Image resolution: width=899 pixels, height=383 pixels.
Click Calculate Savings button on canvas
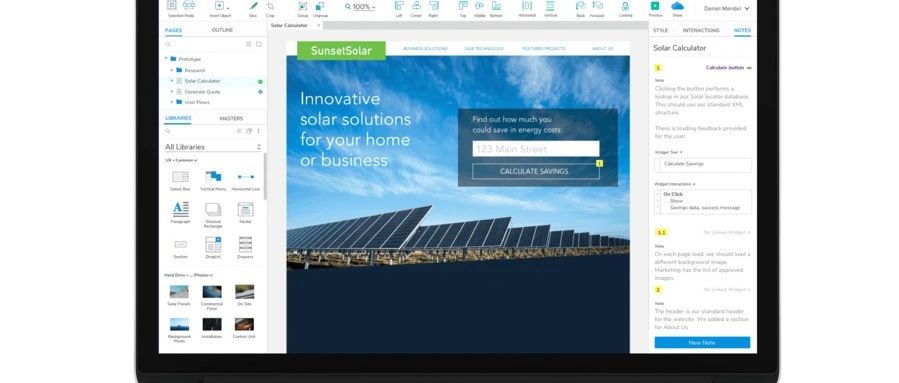tap(536, 171)
